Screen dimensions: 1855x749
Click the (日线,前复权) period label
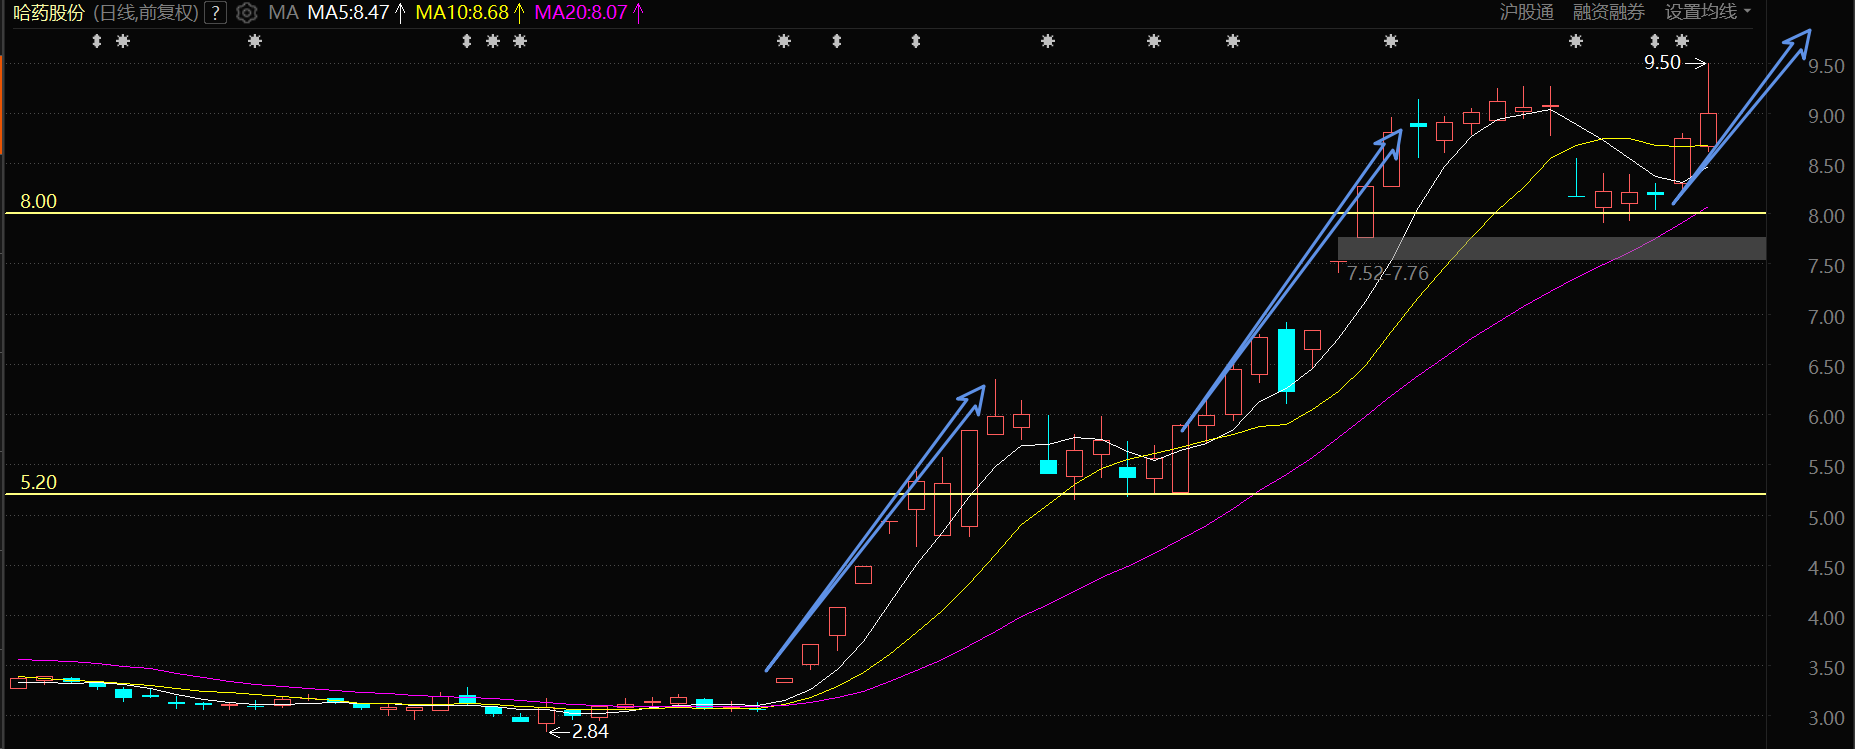(146, 13)
